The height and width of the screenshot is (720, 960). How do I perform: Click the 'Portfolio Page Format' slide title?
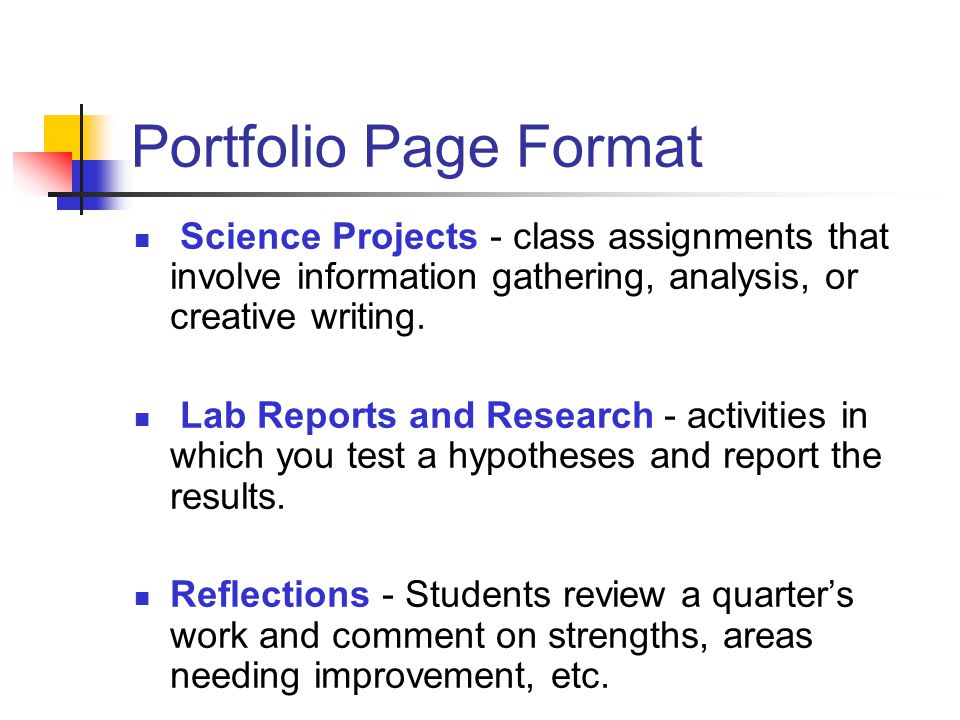[x=417, y=149]
